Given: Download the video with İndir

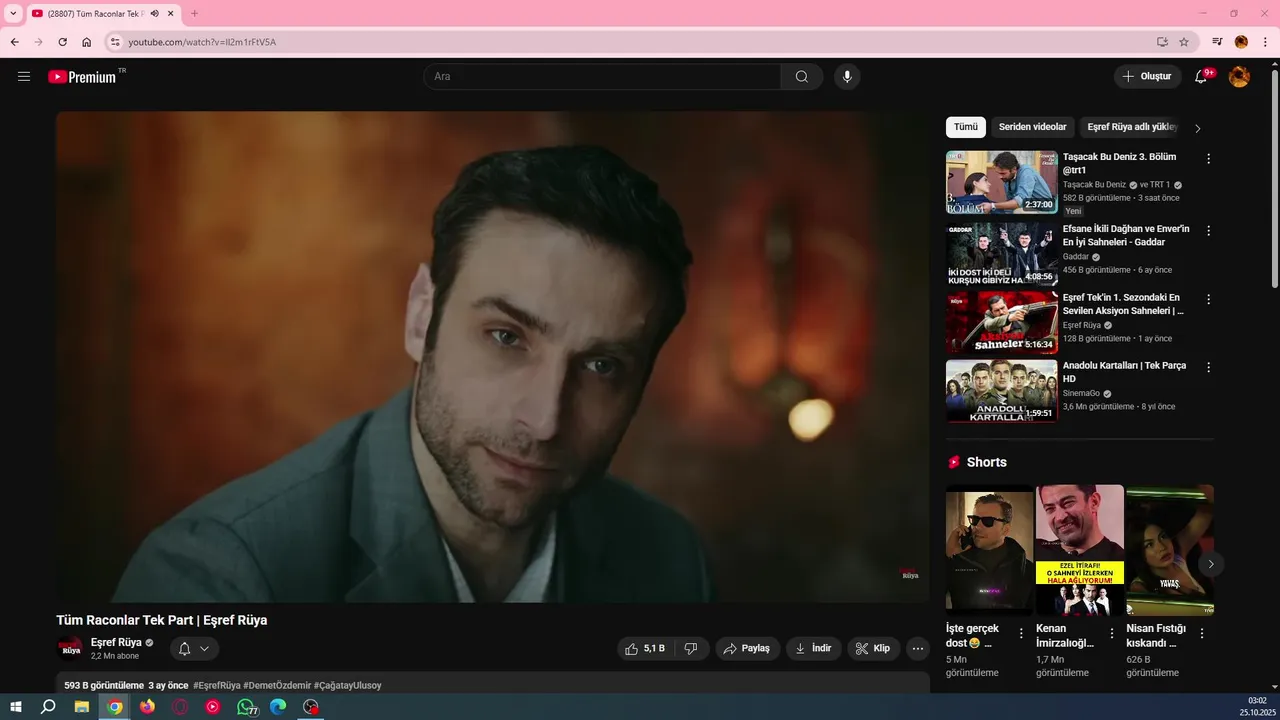Looking at the screenshot, I should point(813,649).
